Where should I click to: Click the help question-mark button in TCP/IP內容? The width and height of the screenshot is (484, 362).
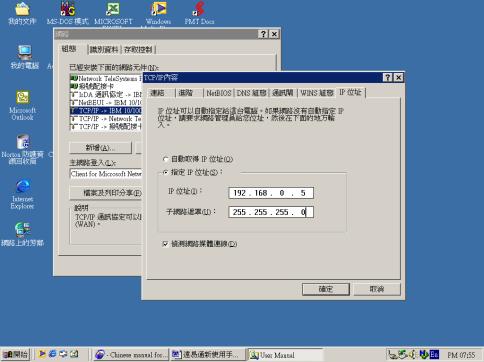tap(387, 78)
